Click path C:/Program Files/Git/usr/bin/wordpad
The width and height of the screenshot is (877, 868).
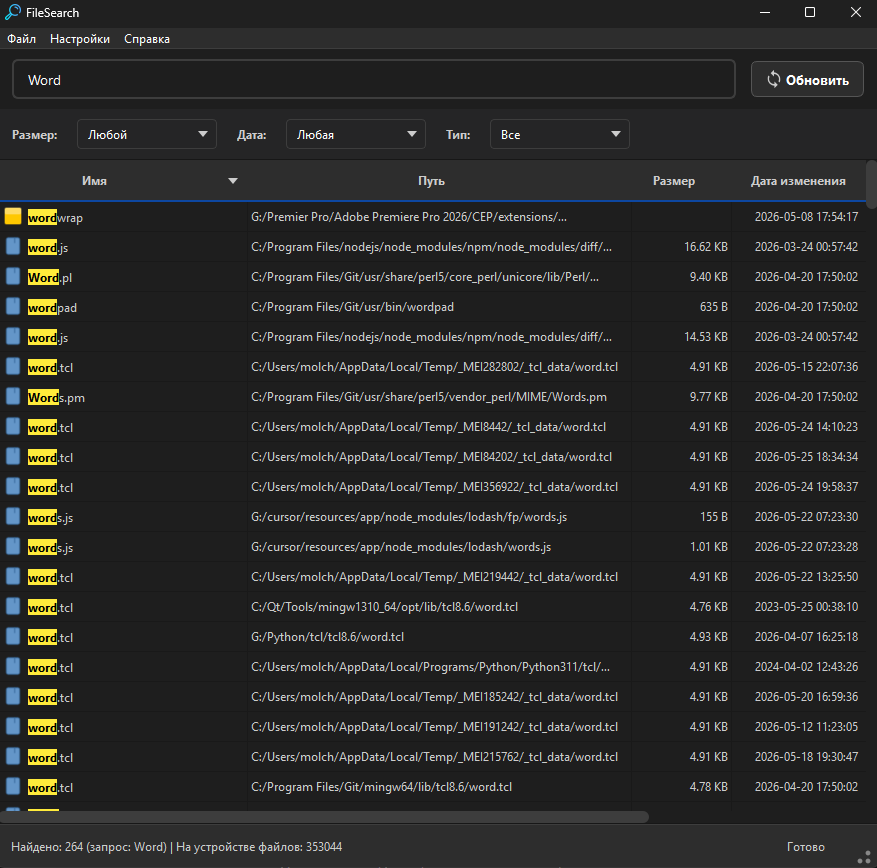352,306
